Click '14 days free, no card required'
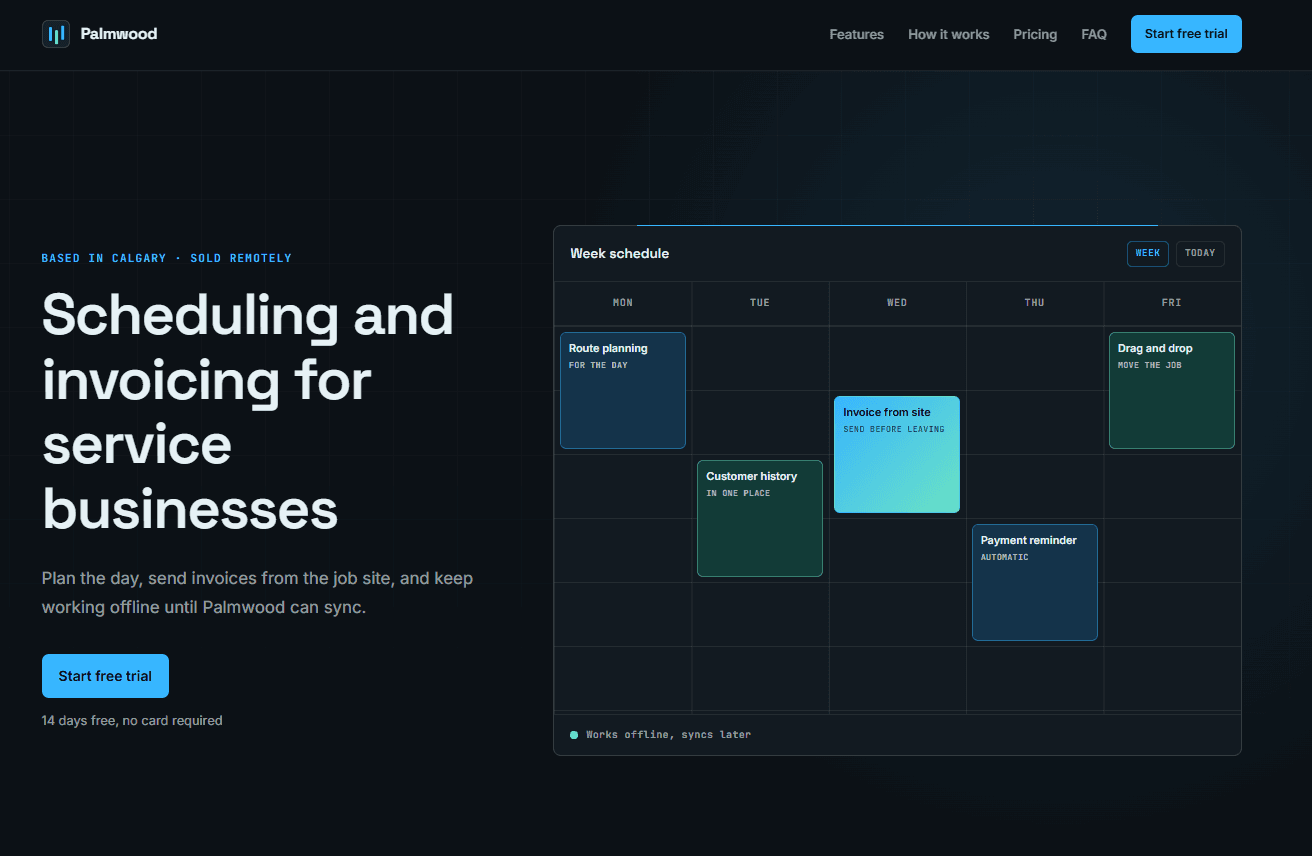The width and height of the screenshot is (1312, 856). pyautogui.click(x=132, y=720)
